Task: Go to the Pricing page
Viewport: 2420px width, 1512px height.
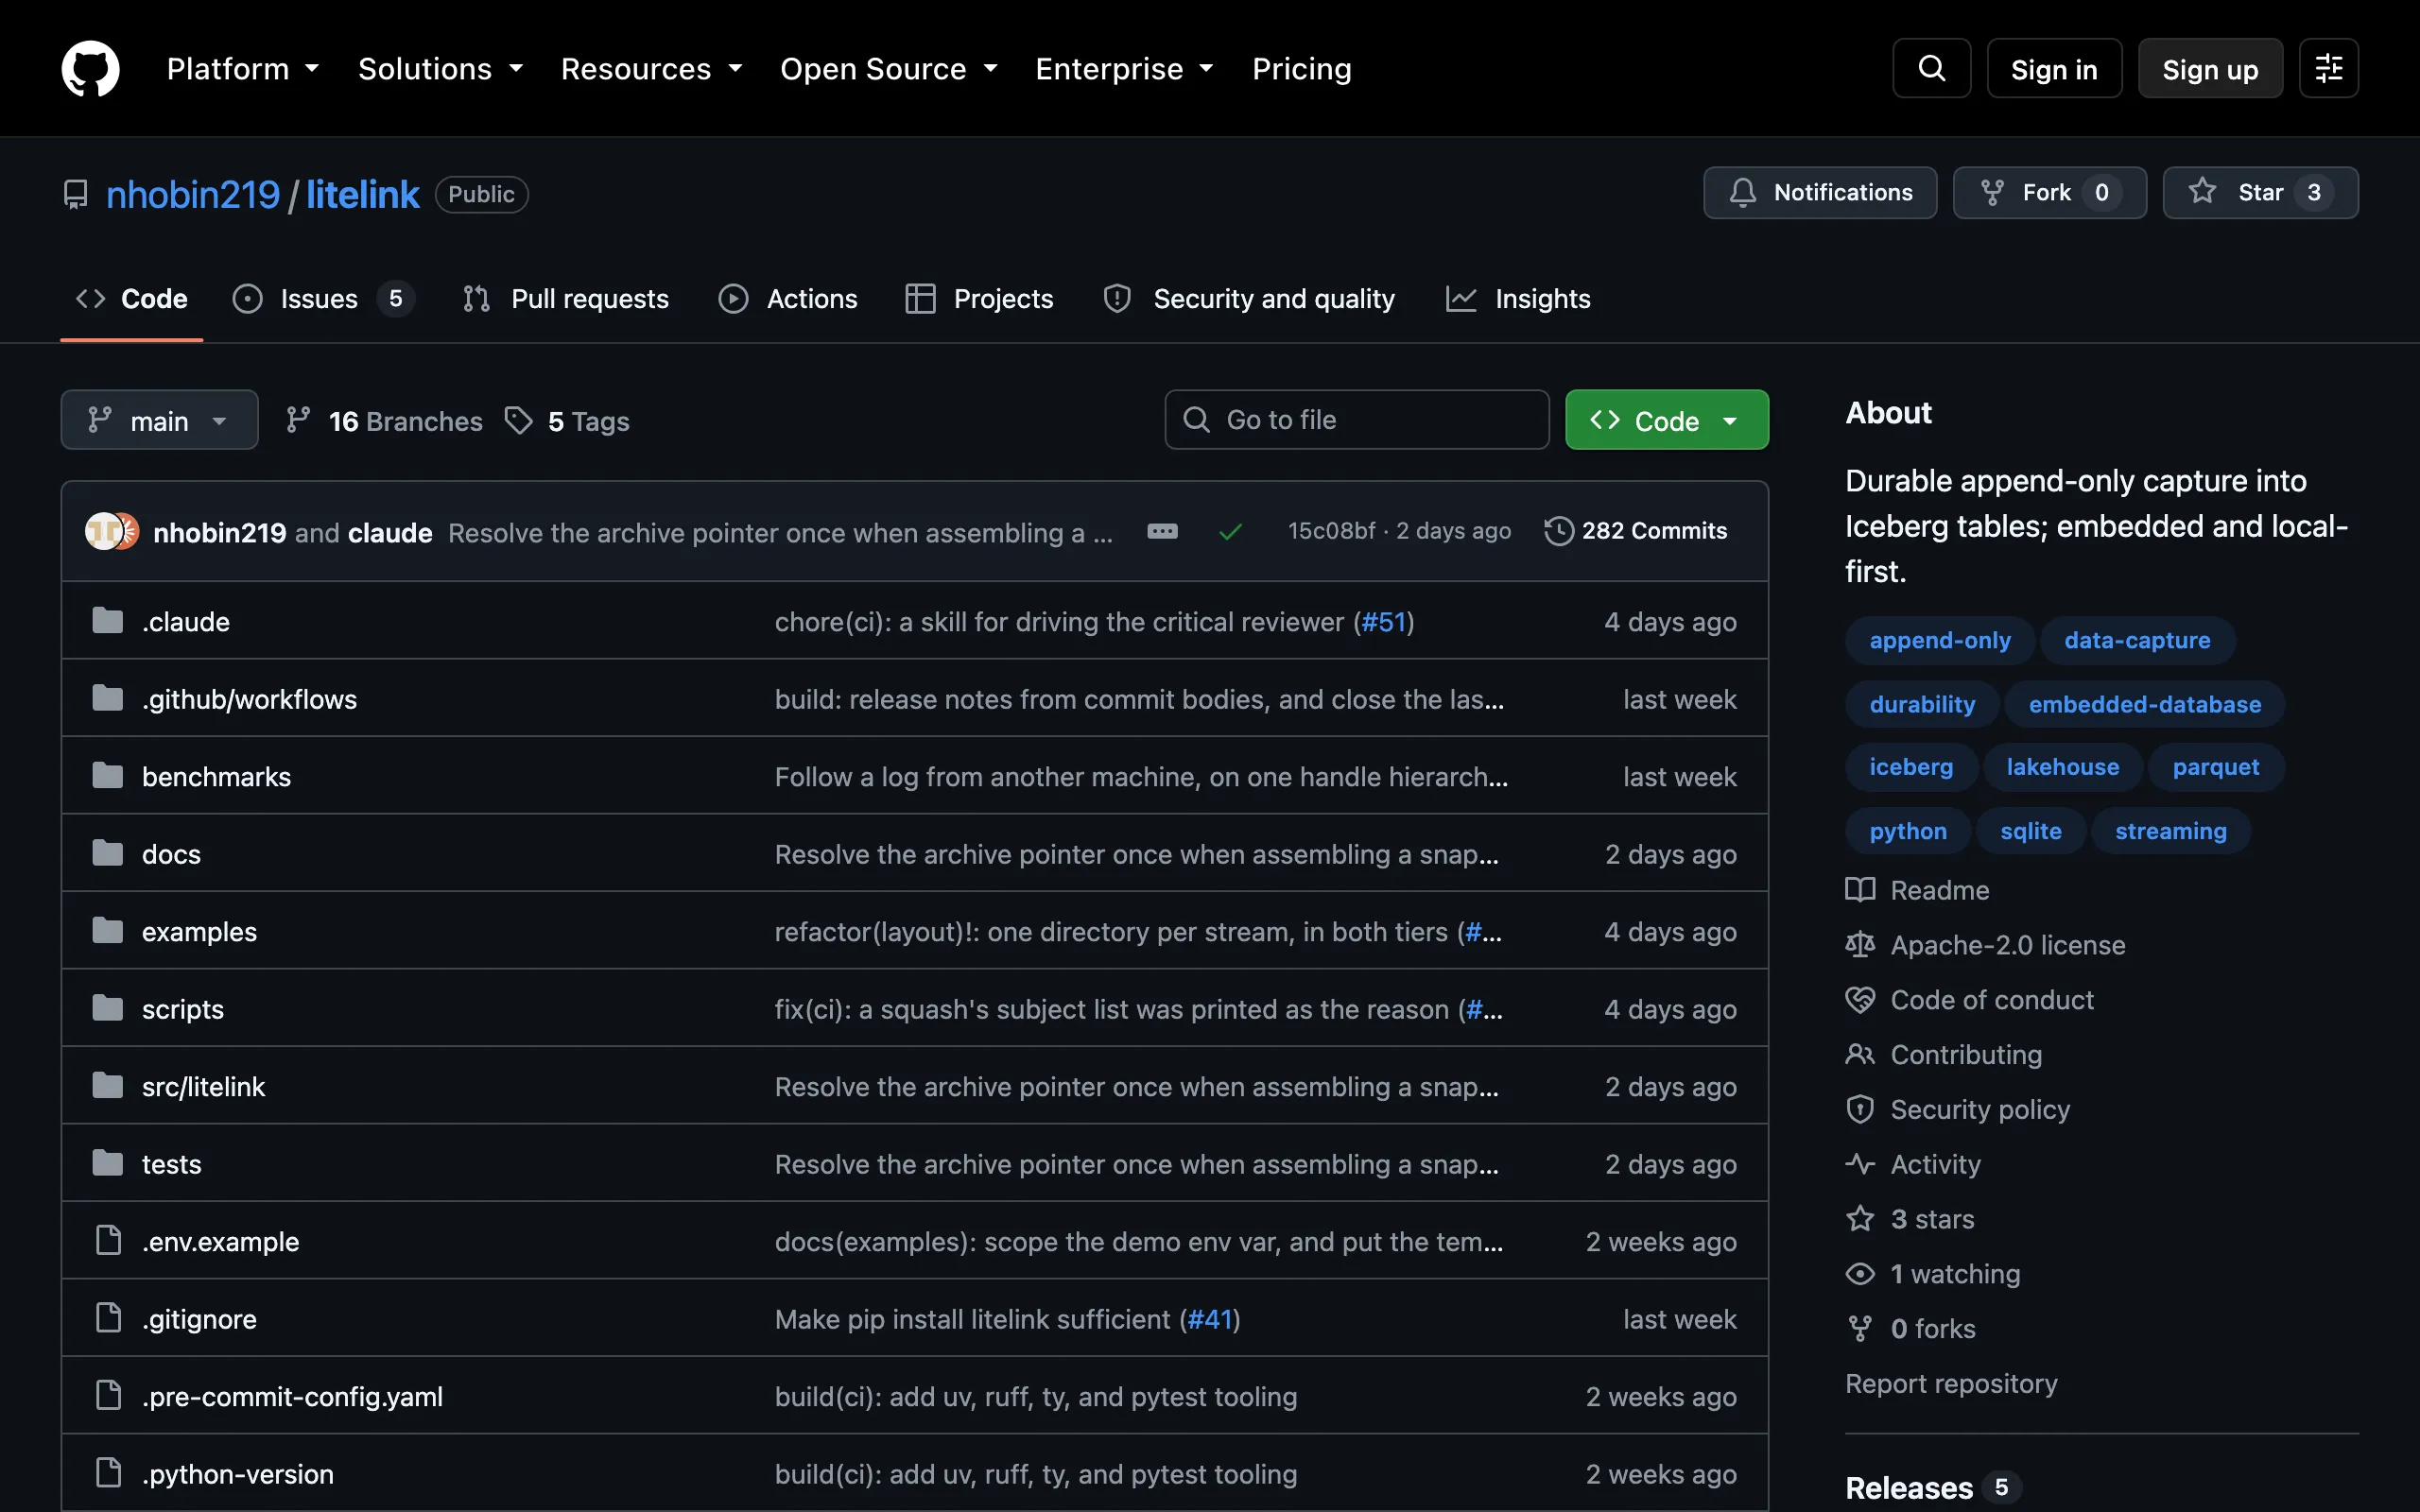Action: tap(1301, 68)
